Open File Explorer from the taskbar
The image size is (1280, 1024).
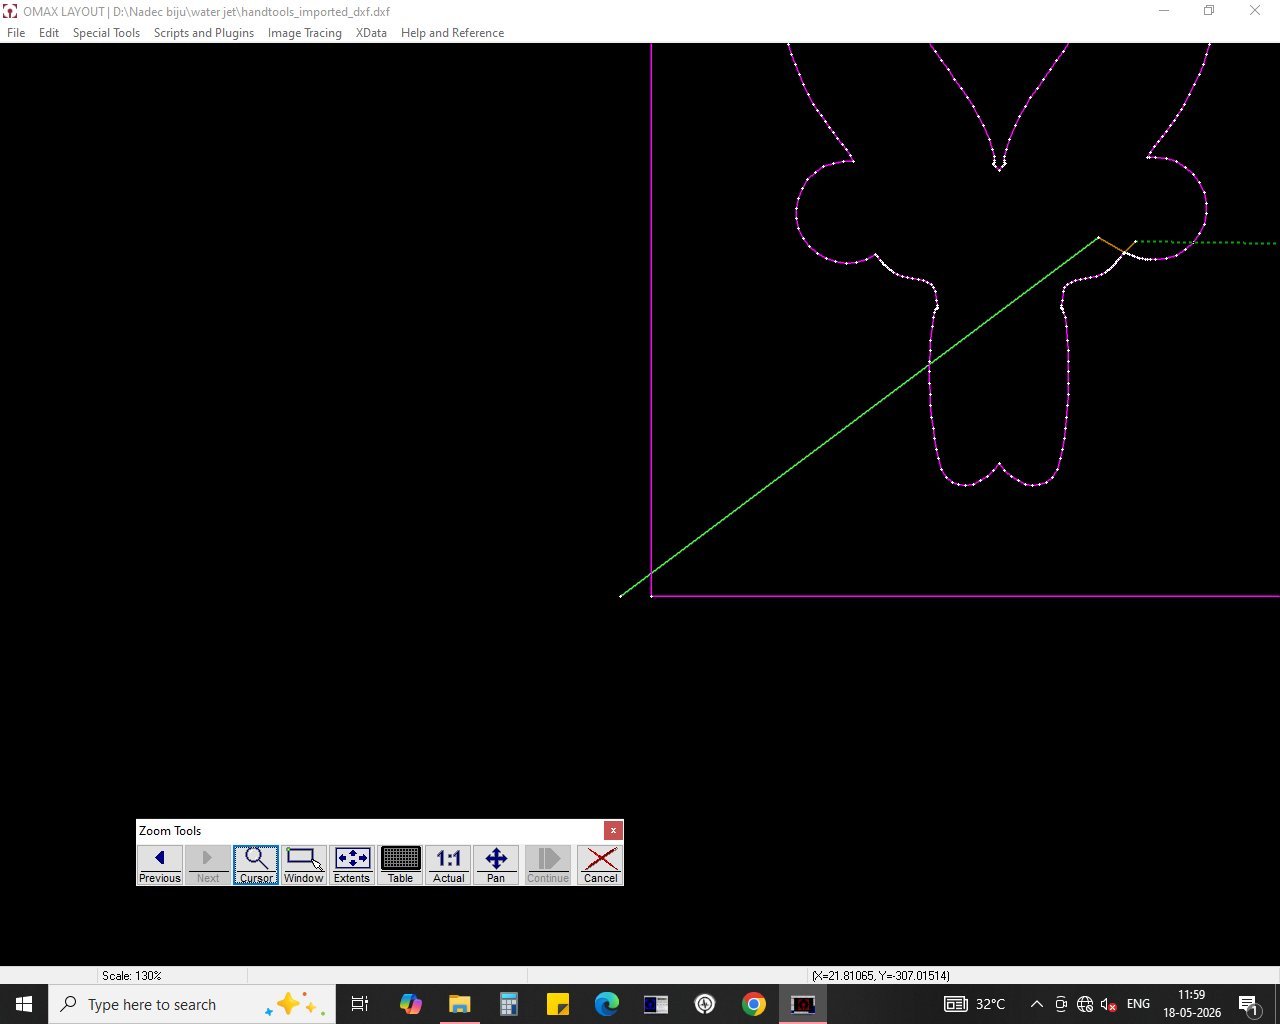460,1004
